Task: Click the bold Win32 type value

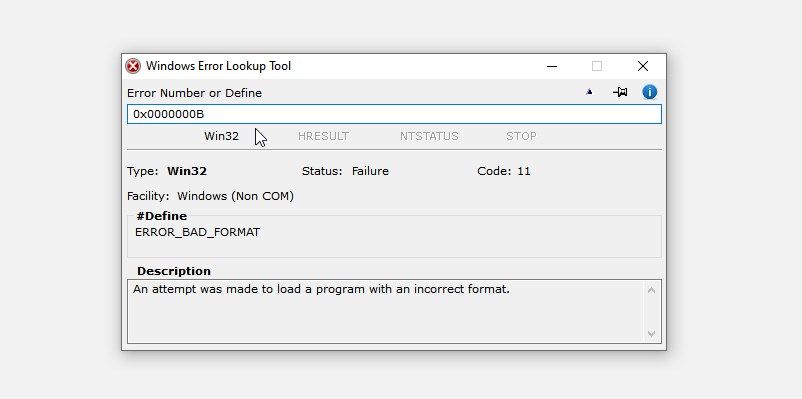Action: coord(187,171)
